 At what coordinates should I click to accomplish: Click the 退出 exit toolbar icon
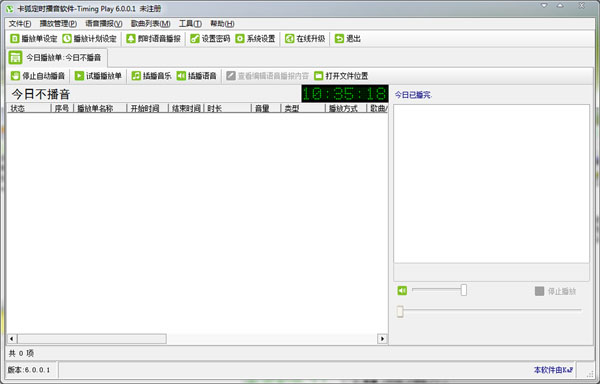click(339, 39)
